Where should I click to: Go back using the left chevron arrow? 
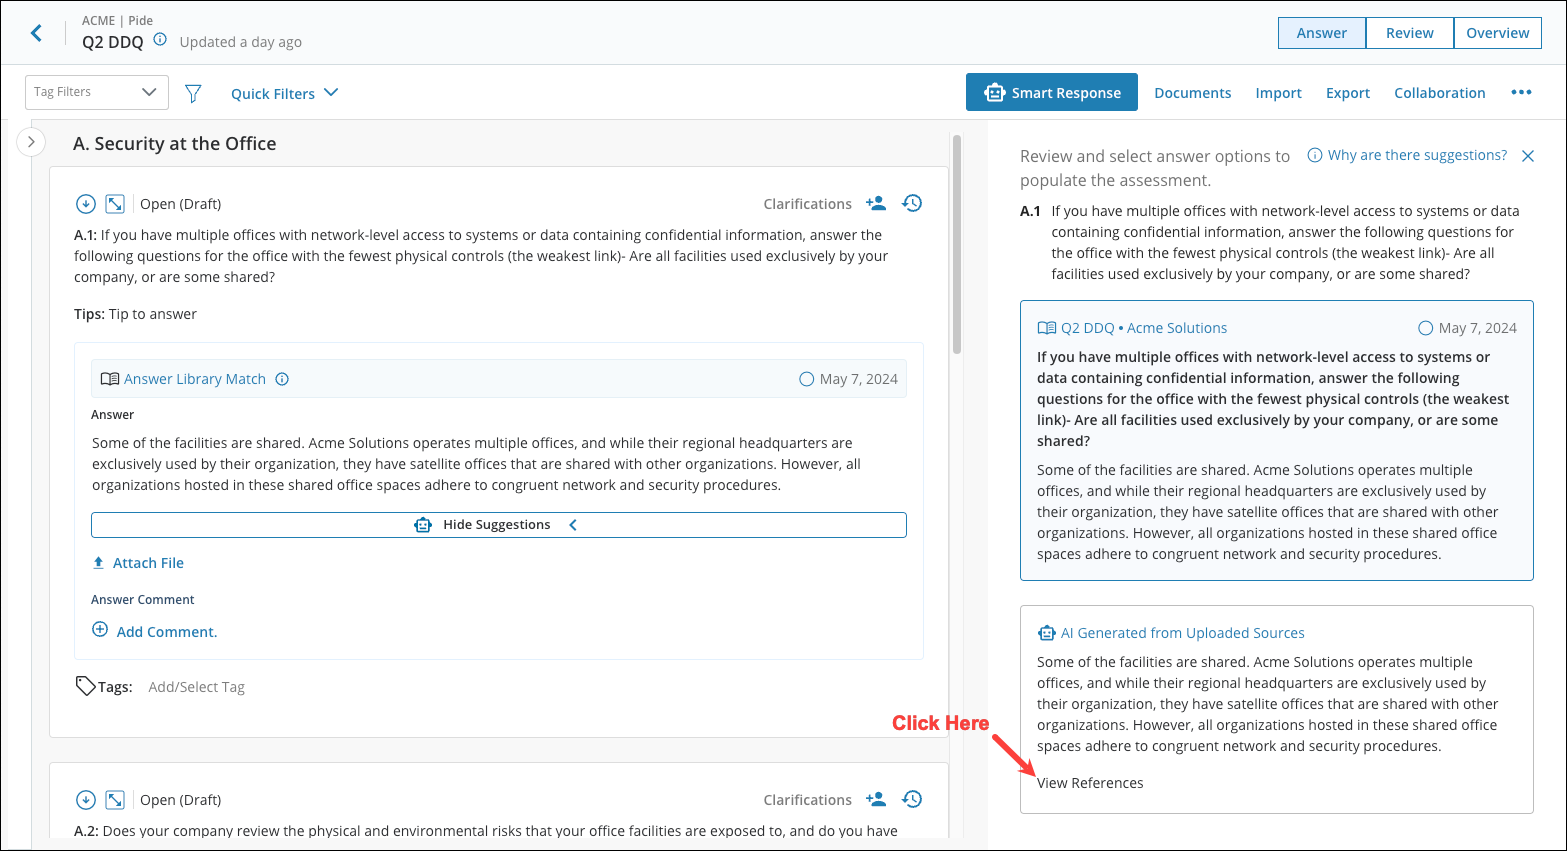click(36, 33)
